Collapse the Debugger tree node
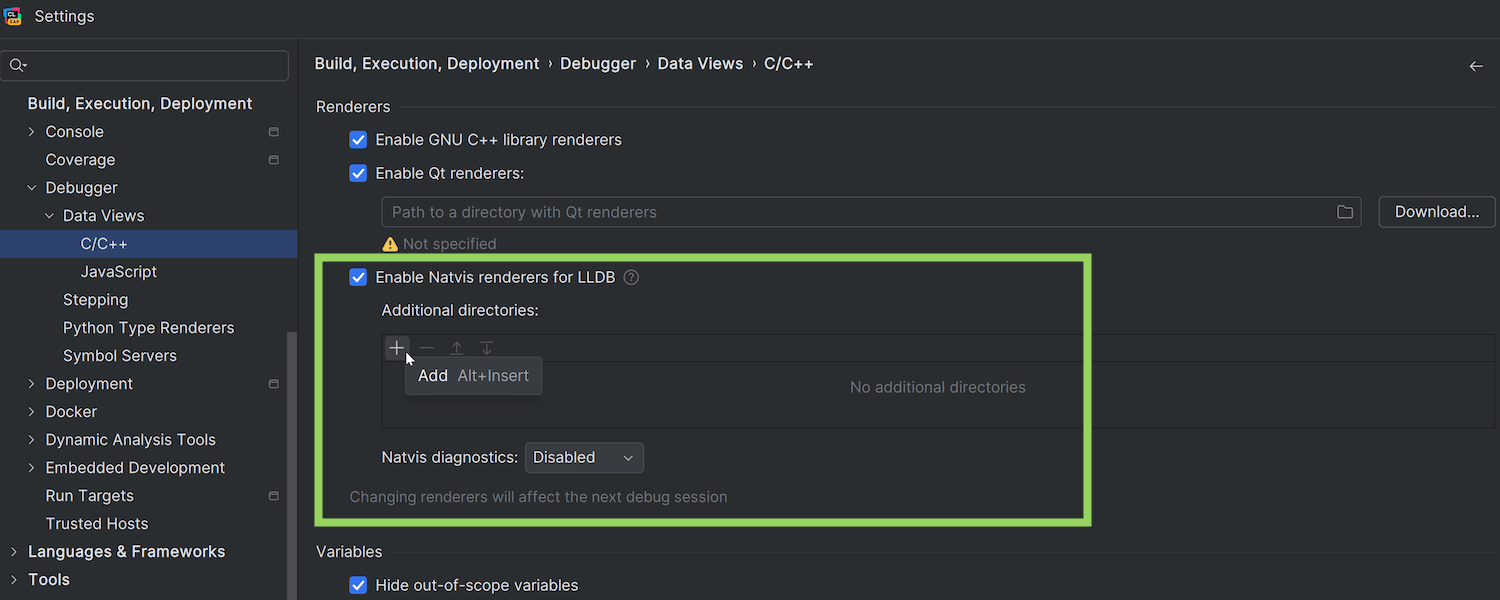This screenshot has height=600, width=1500. pos(32,188)
